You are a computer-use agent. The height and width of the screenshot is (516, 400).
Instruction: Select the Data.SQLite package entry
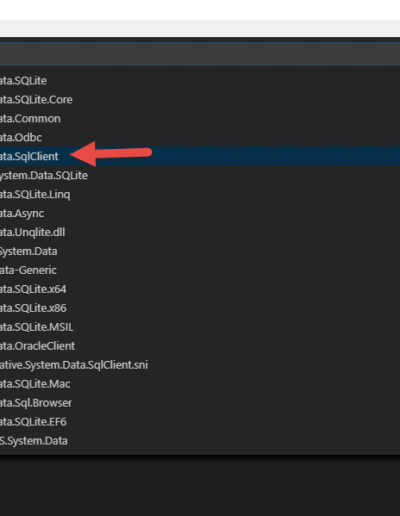(200, 80)
